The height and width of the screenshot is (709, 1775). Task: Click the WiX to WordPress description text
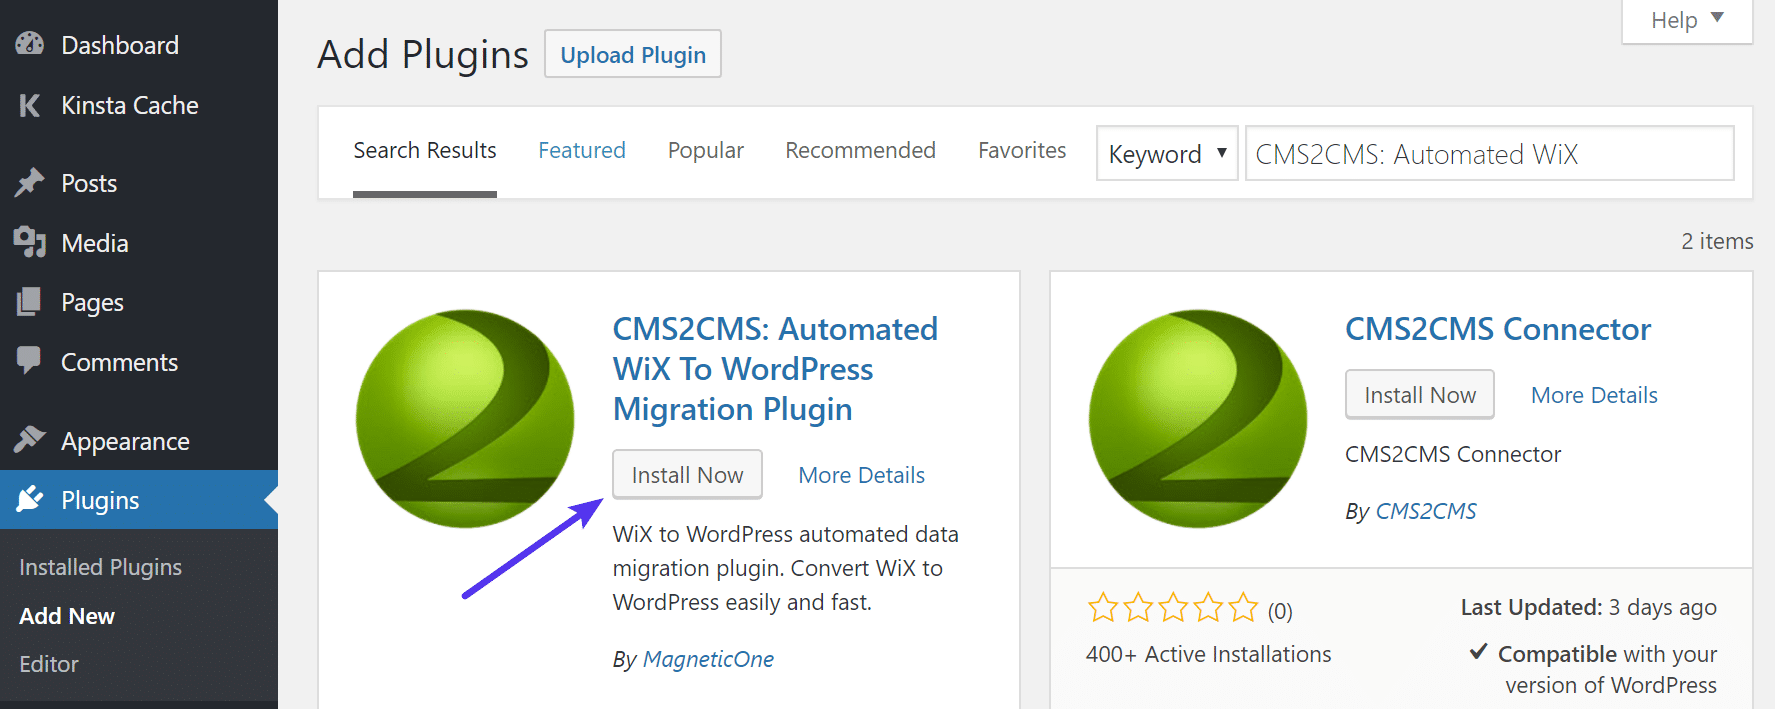[x=786, y=568]
